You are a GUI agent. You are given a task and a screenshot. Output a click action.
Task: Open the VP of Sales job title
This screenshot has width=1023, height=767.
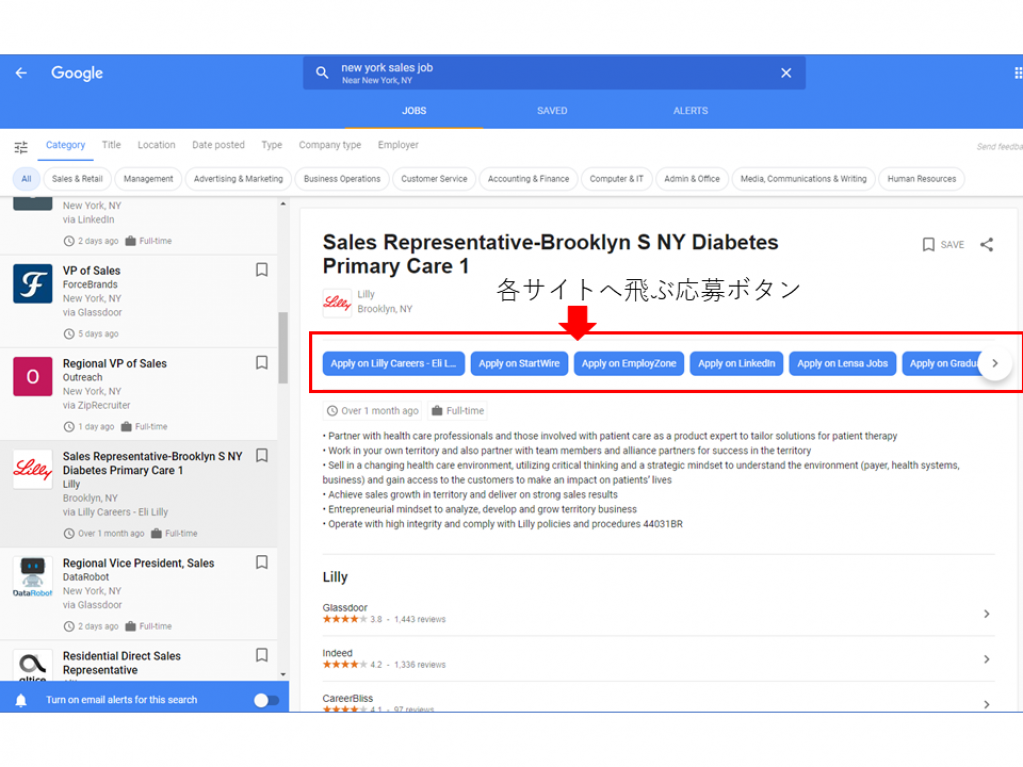[x=91, y=270]
